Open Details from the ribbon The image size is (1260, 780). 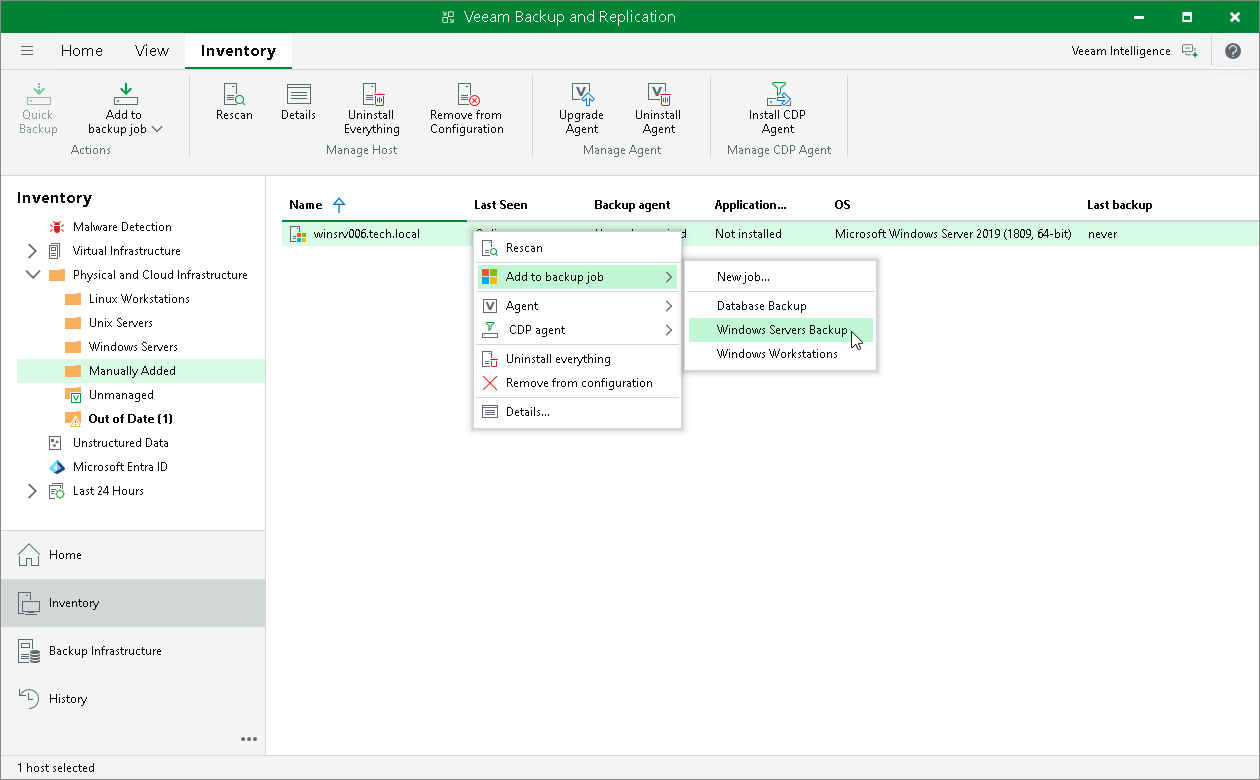pos(298,94)
